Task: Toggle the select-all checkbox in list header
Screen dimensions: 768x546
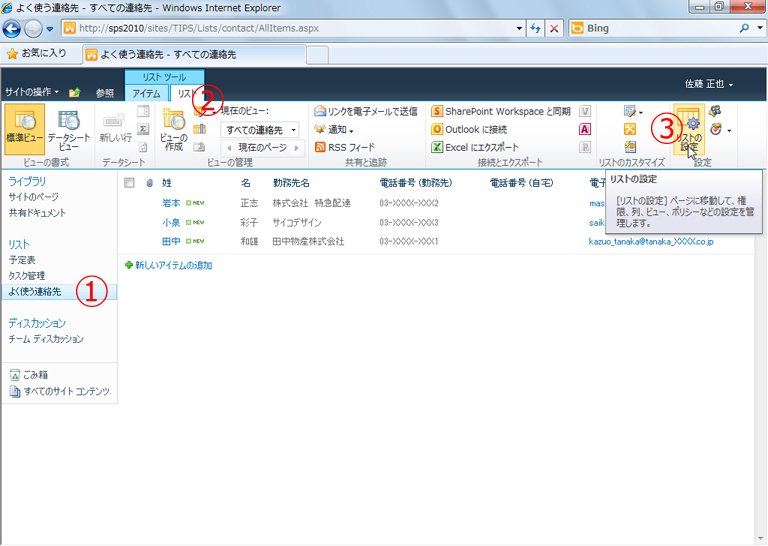Action: point(129,183)
